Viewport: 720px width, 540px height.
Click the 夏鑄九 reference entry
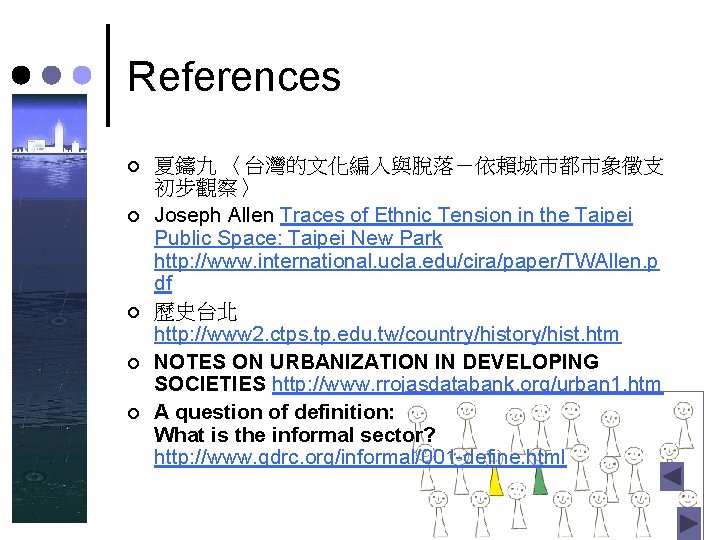click(x=409, y=176)
